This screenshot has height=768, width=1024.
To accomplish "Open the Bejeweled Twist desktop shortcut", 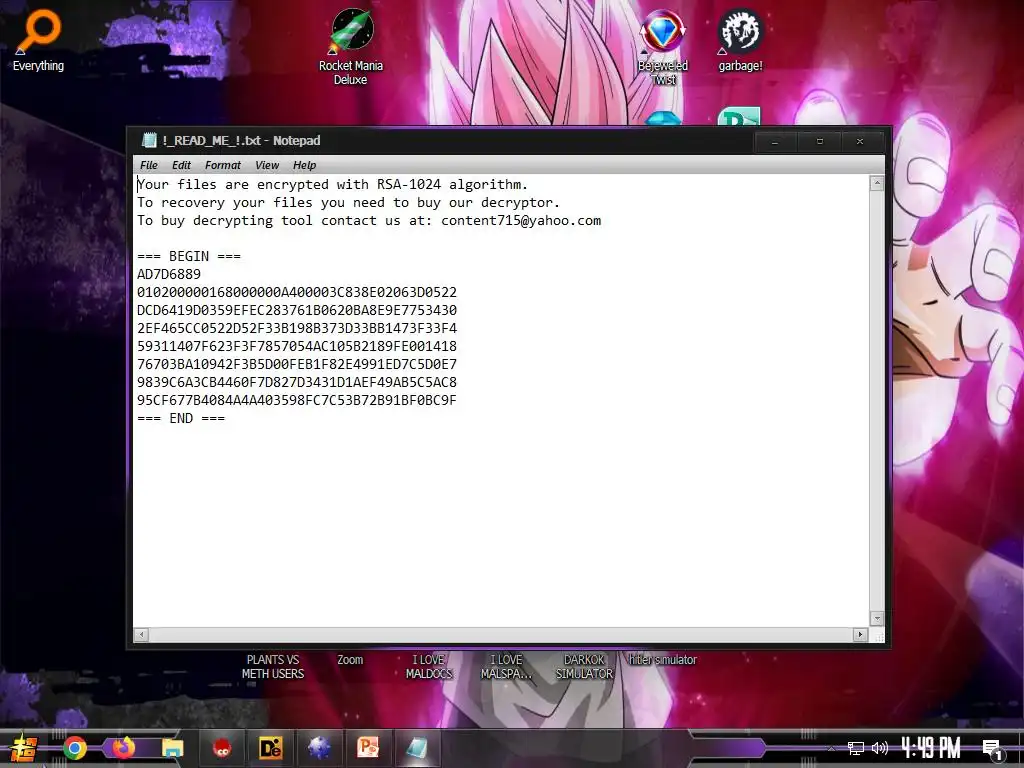I will point(663,47).
